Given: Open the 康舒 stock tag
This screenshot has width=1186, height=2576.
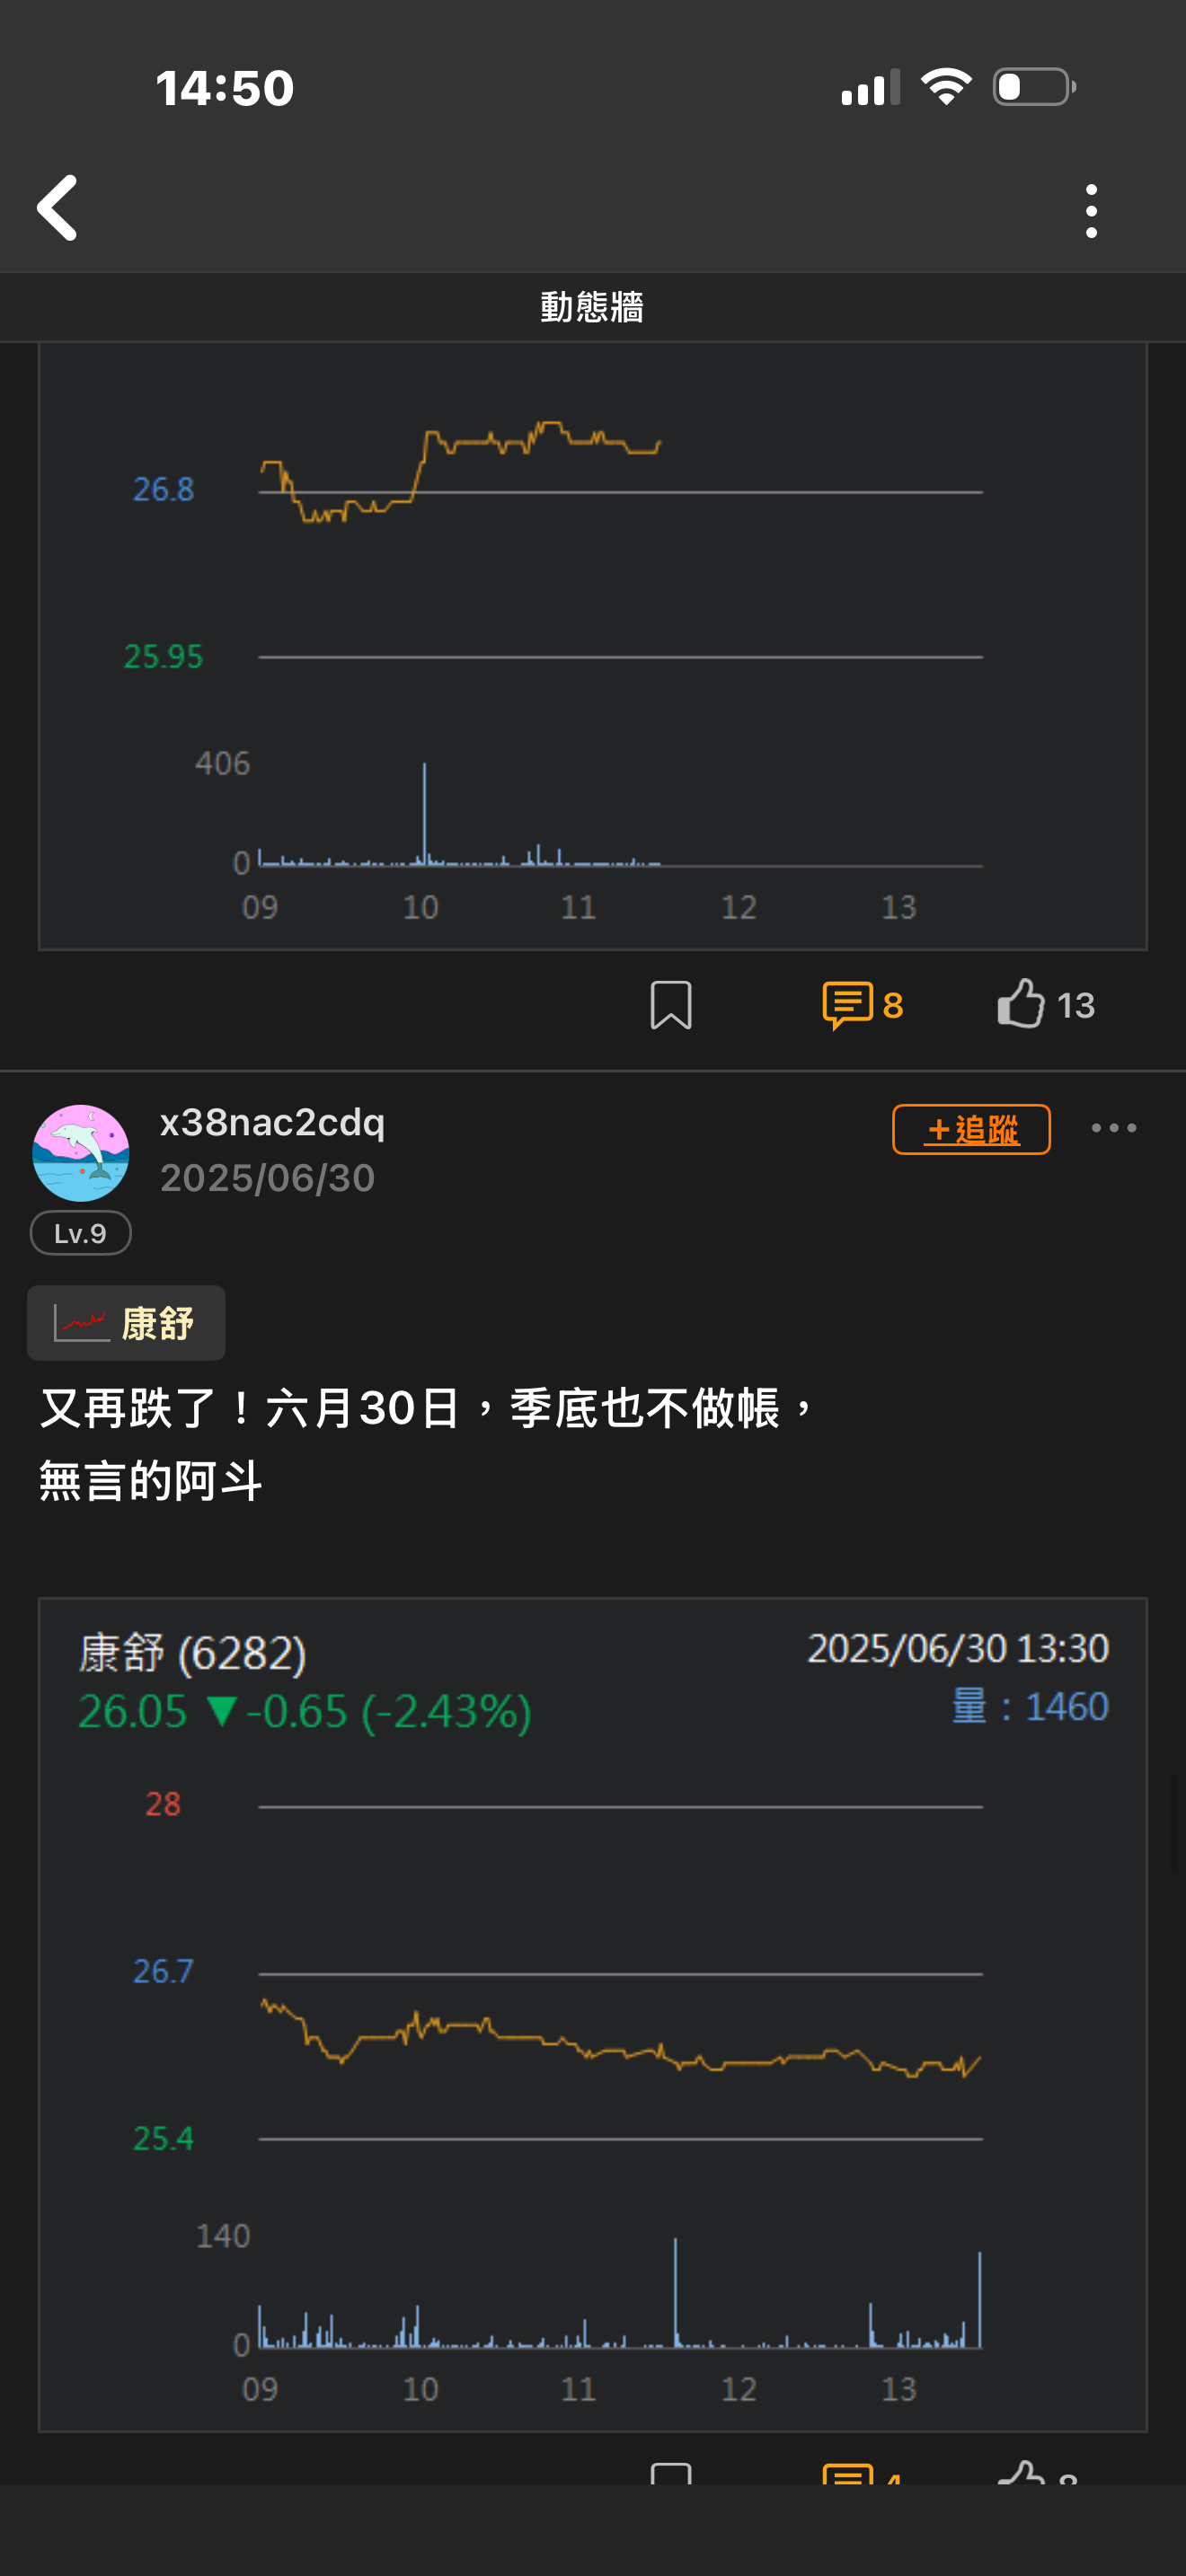Looking at the screenshot, I should [x=126, y=1322].
